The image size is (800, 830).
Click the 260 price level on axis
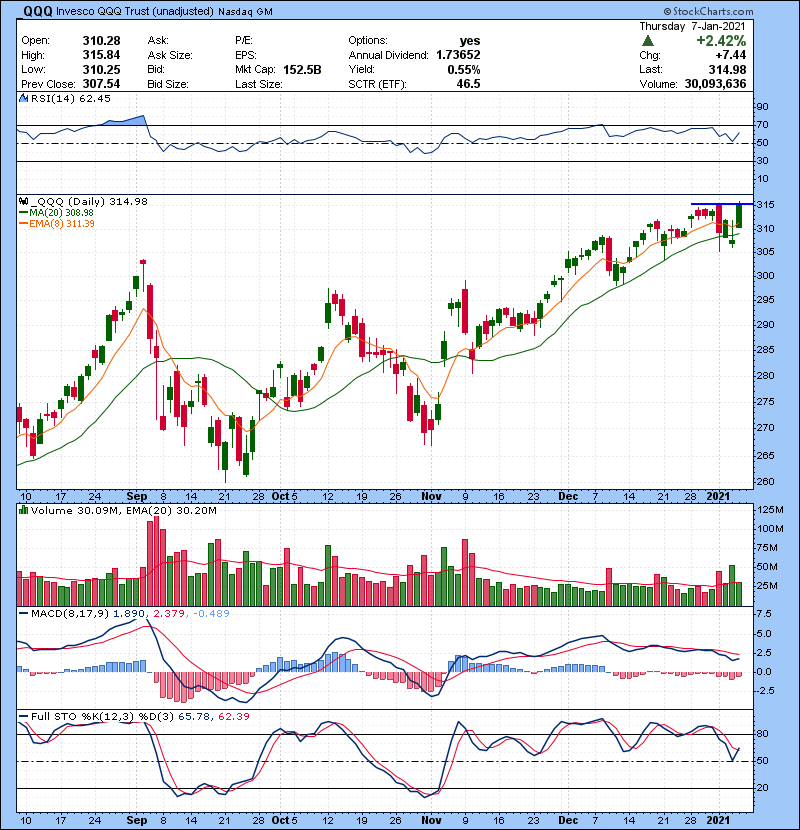pyautogui.click(x=765, y=482)
